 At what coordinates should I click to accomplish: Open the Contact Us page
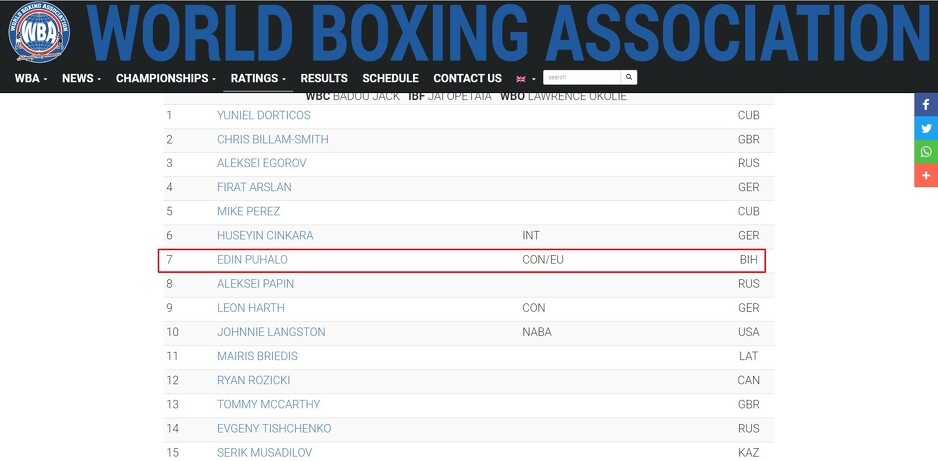[x=467, y=78]
